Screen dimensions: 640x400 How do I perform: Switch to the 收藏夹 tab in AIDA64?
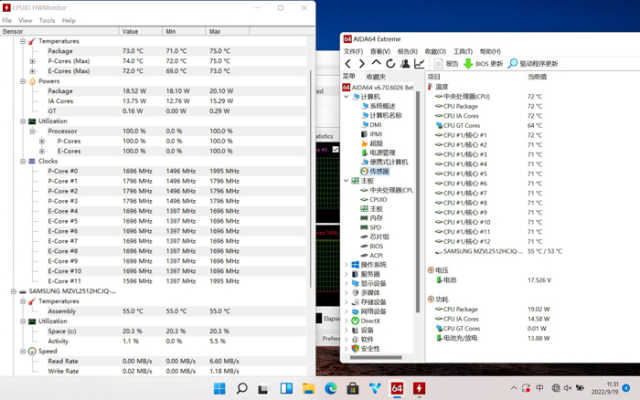pyautogui.click(x=376, y=76)
